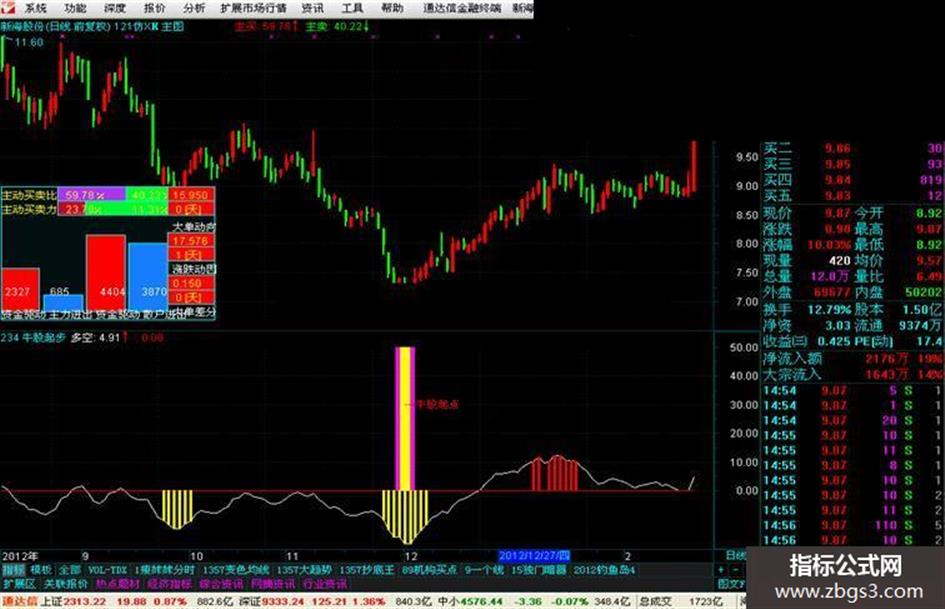Open the 扩展市场行情 menu
945x609 pixels.
[x=253, y=8]
